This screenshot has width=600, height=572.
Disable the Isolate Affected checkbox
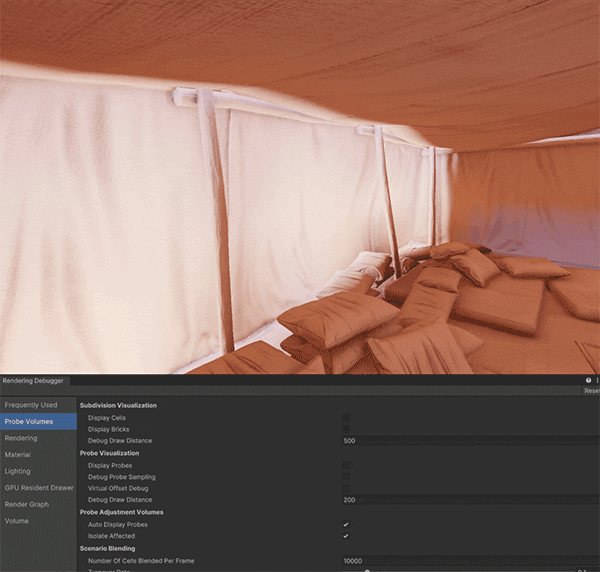(x=346, y=536)
